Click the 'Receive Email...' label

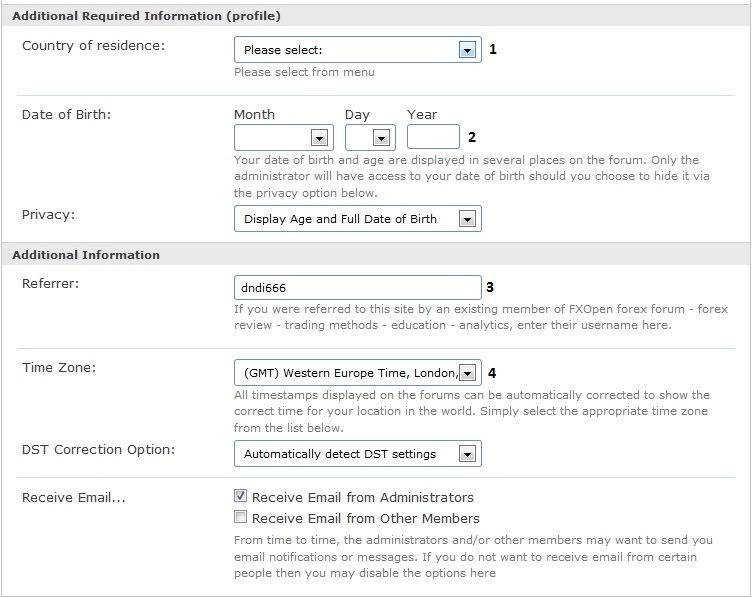coord(74,498)
